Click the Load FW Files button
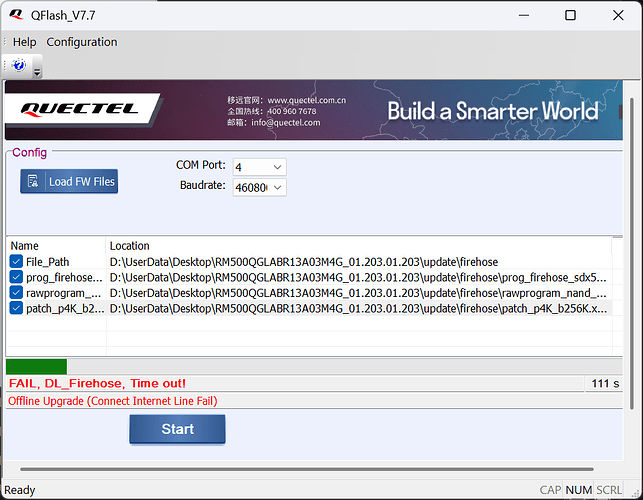Screen dimensions: 643x500 (x=69, y=181)
